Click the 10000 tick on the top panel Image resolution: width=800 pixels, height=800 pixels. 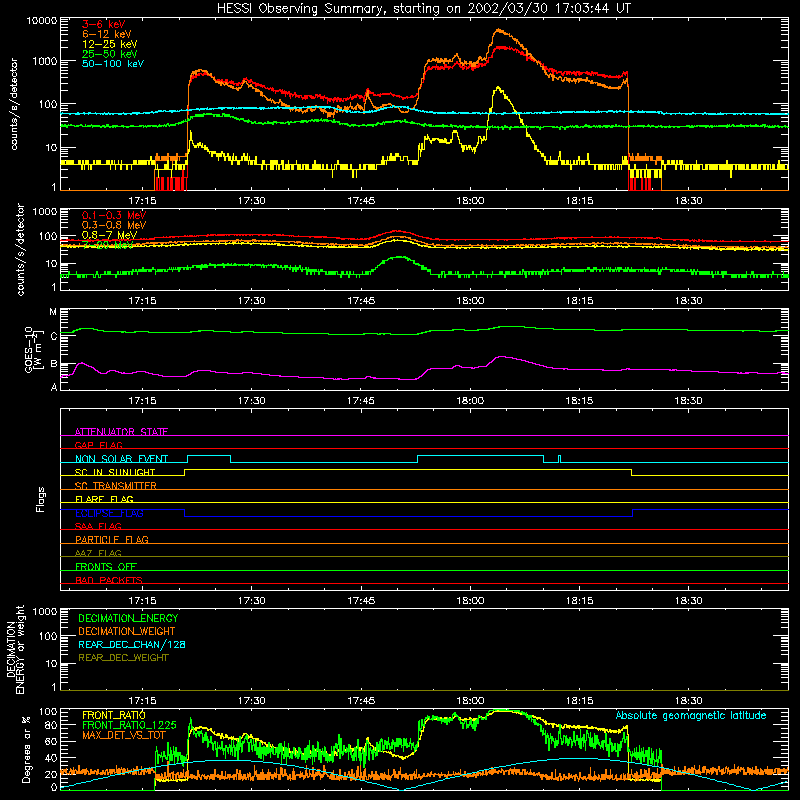(42, 21)
